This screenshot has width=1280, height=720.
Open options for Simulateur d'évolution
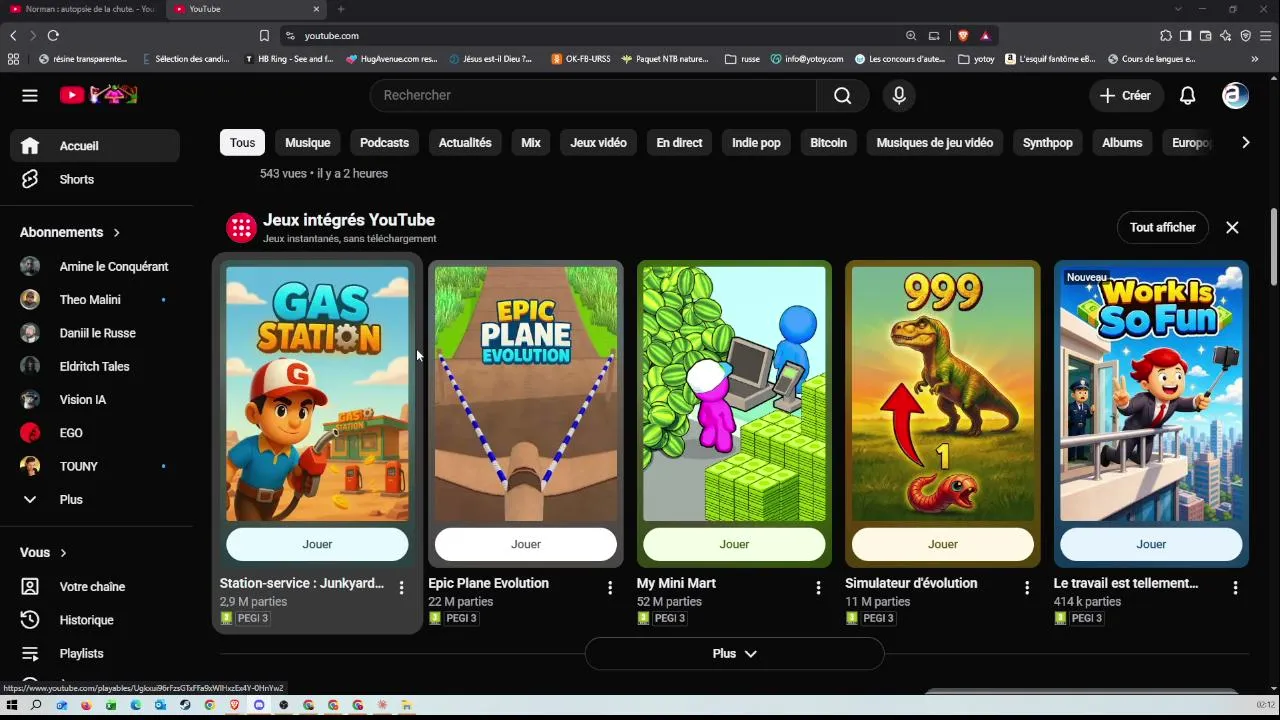click(x=1026, y=588)
